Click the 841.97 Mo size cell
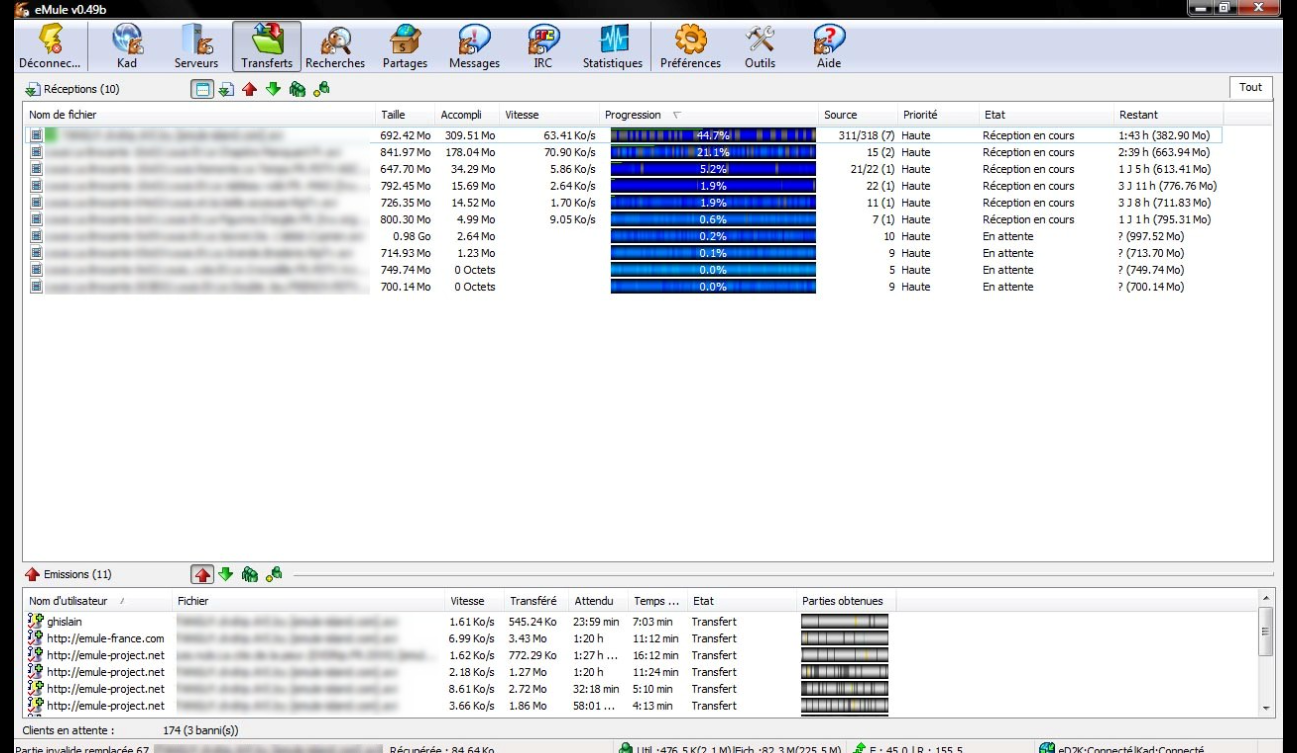The height and width of the screenshot is (753, 1297). pyautogui.click(x=405, y=152)
